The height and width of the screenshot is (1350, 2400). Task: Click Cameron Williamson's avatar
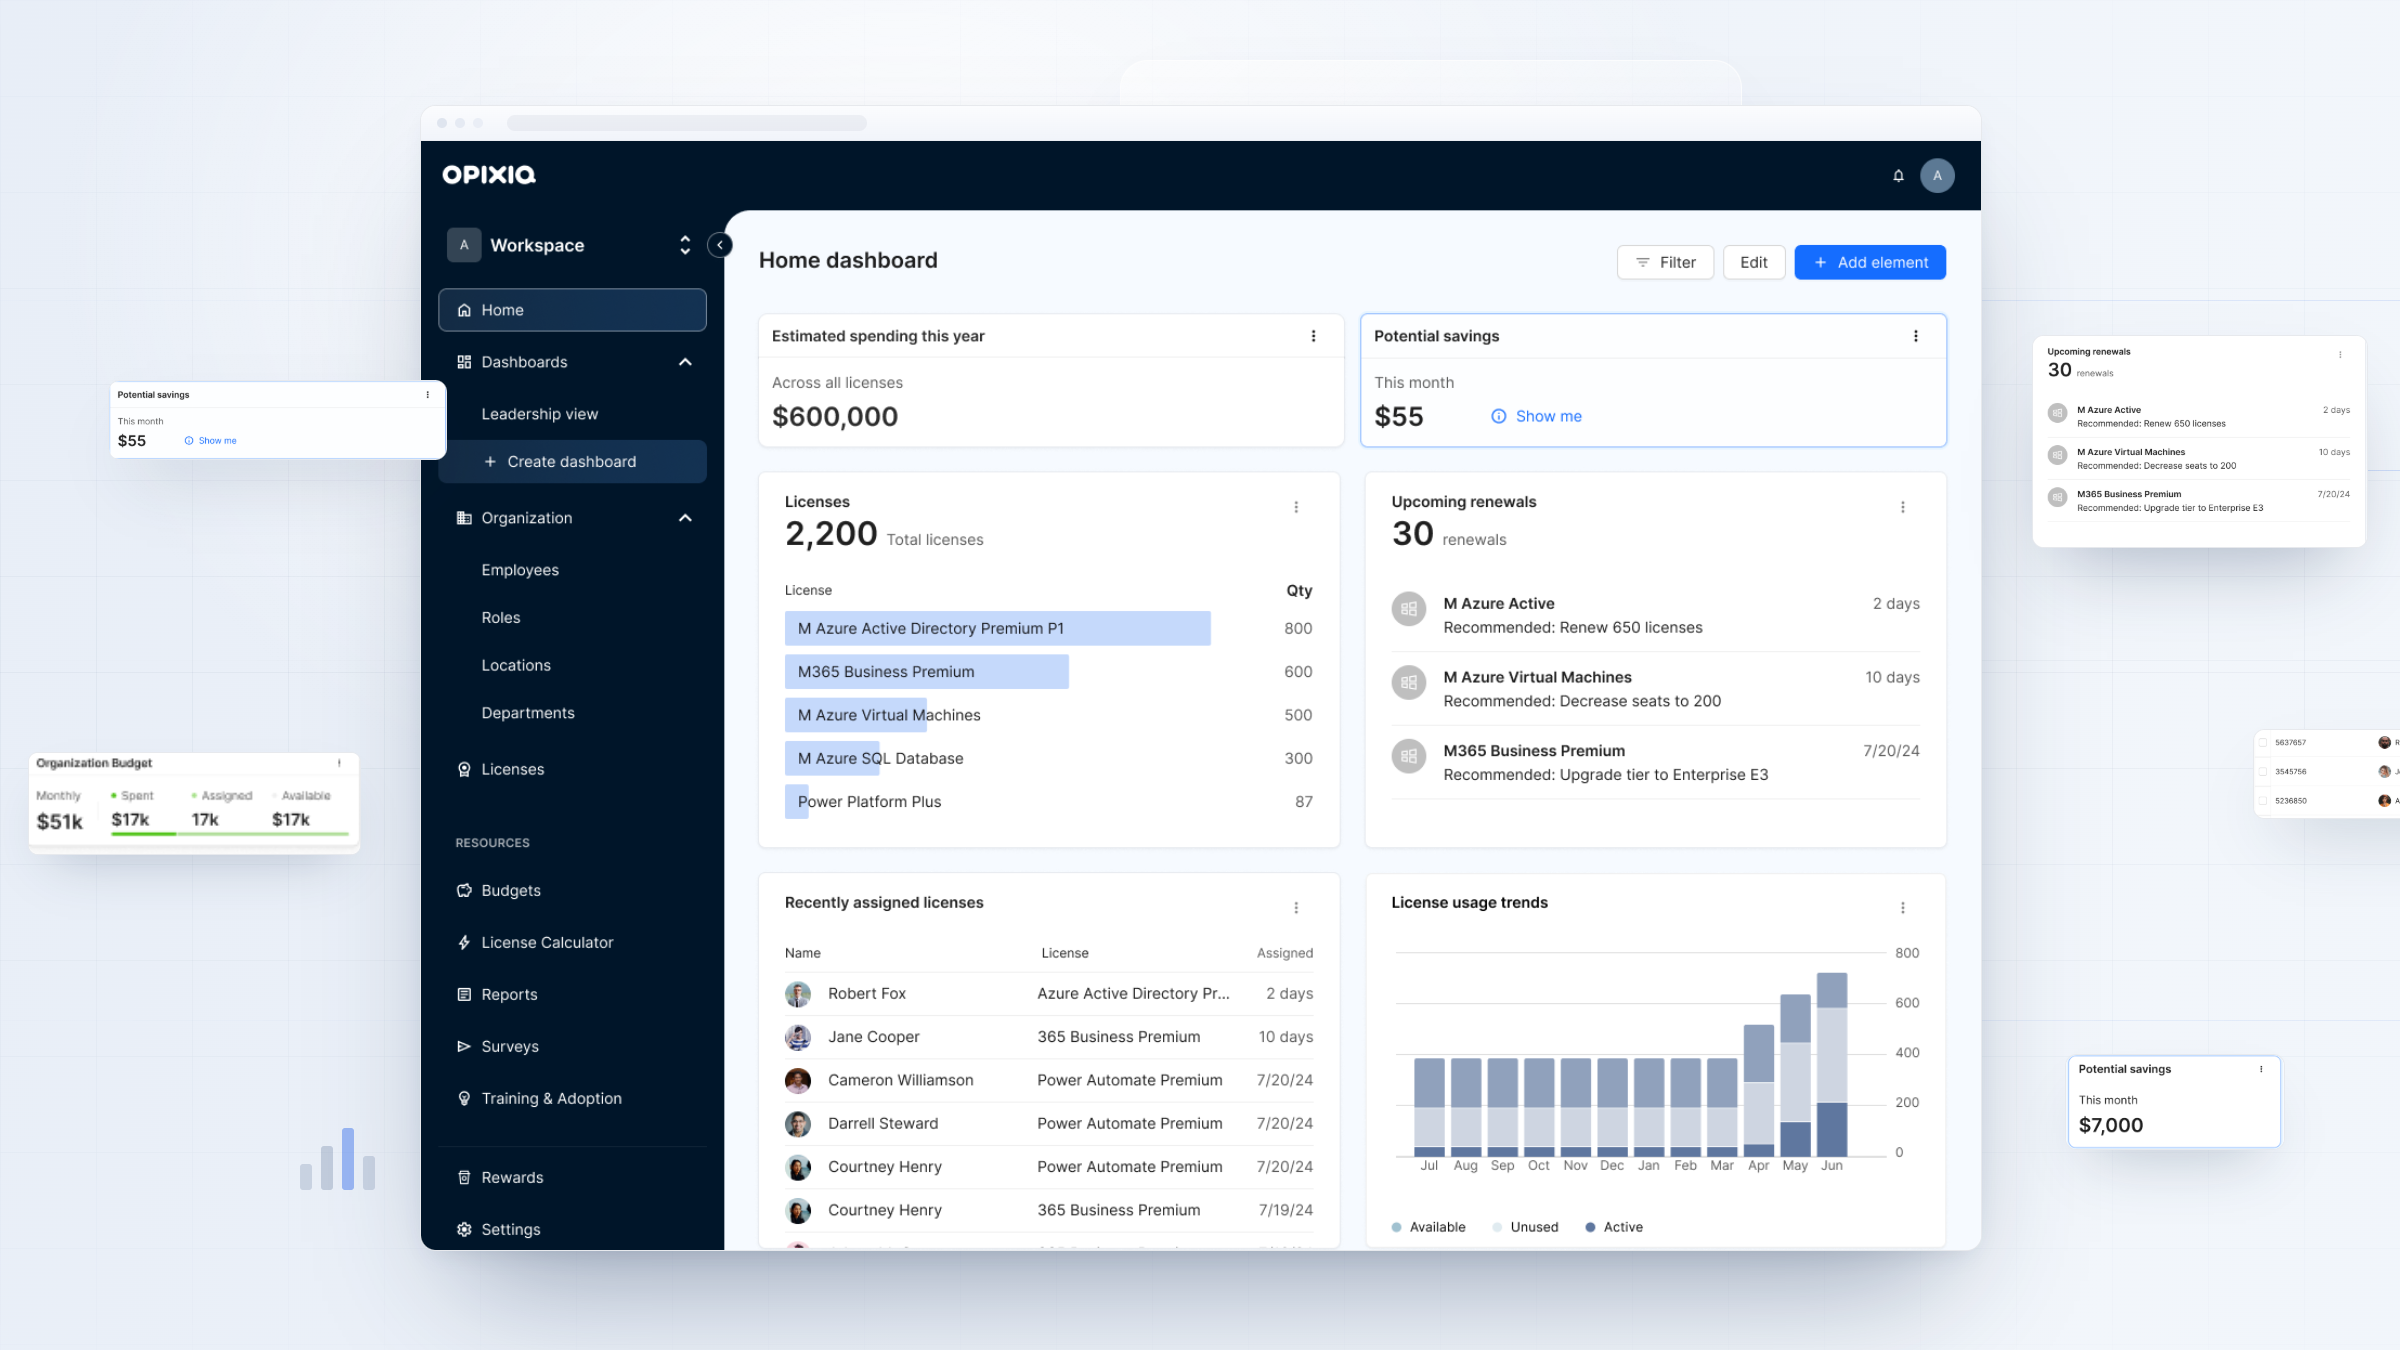point(798,1080)
